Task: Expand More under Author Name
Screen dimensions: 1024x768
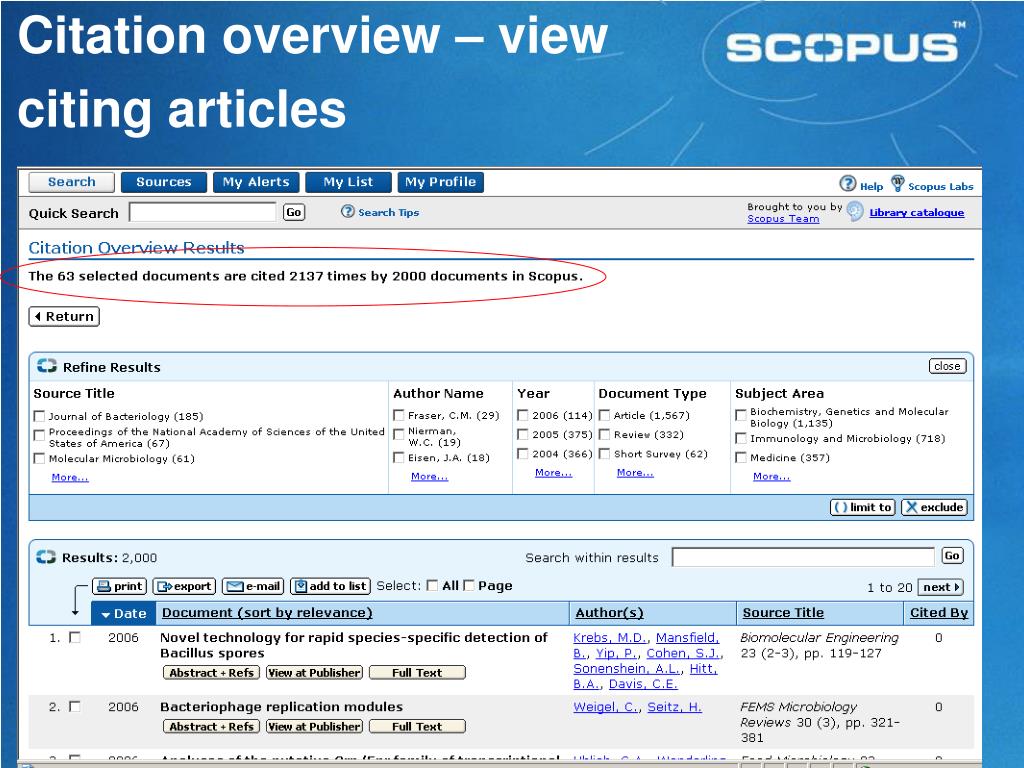Action: coord(429,477)
